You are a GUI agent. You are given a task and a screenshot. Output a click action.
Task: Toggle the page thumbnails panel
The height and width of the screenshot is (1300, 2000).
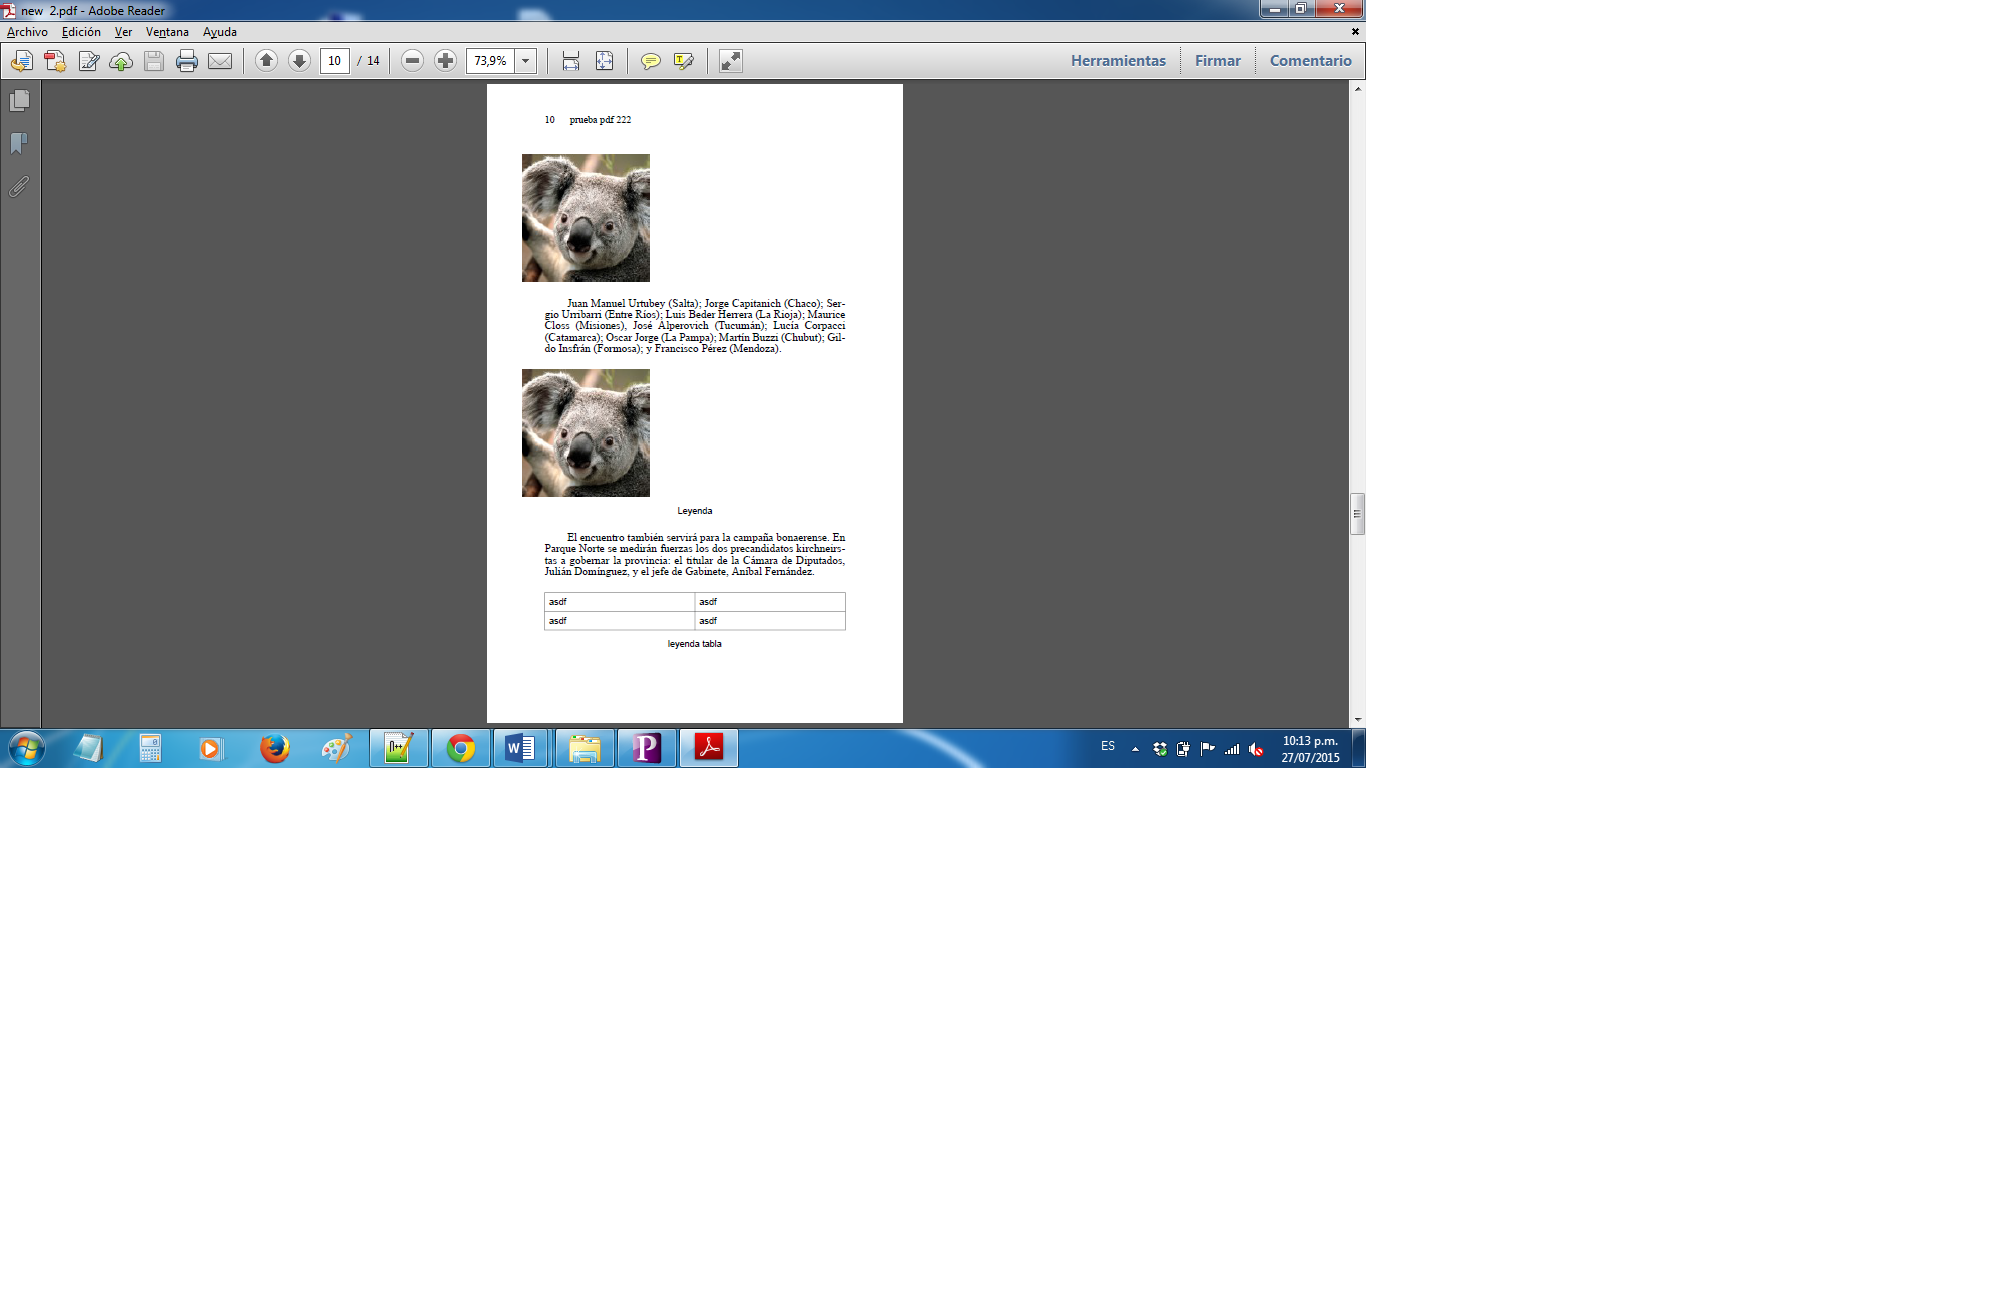point(19,101)
